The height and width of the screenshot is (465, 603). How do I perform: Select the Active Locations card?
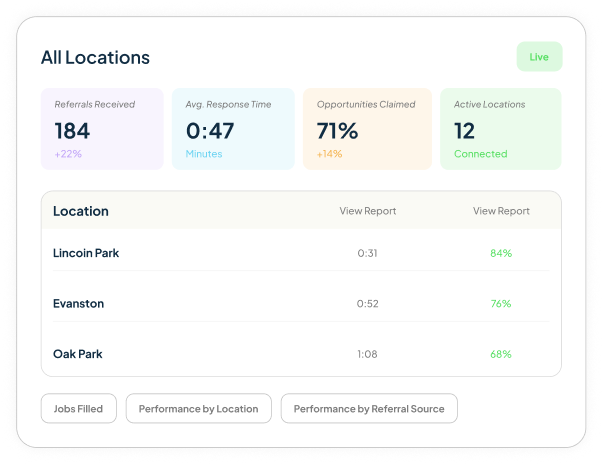tap(501, 129)
